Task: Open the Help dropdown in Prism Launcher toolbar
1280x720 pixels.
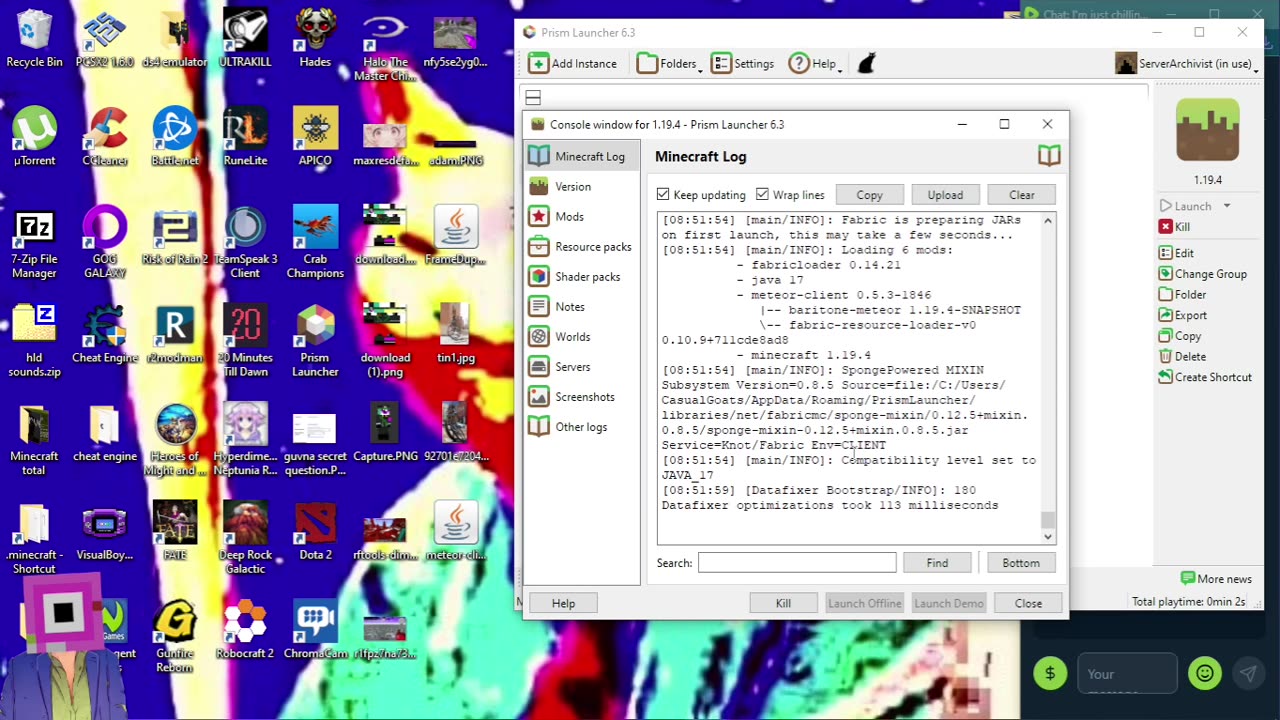Action: (815, 63)
